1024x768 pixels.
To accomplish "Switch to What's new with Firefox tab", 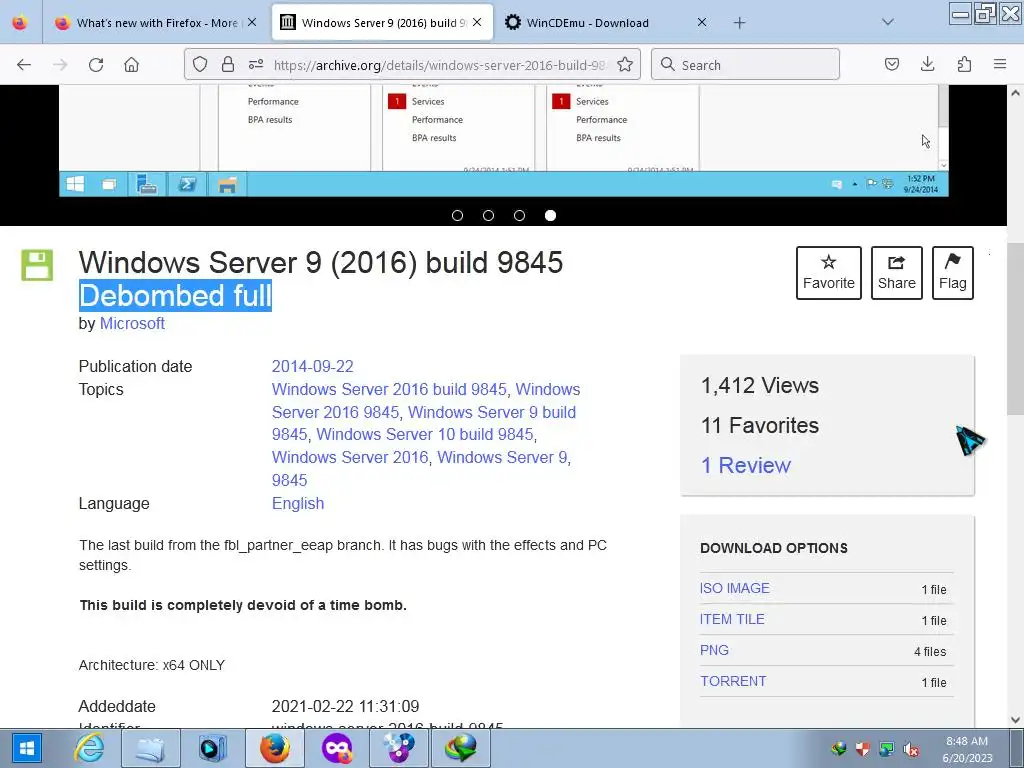I will 157,23.
